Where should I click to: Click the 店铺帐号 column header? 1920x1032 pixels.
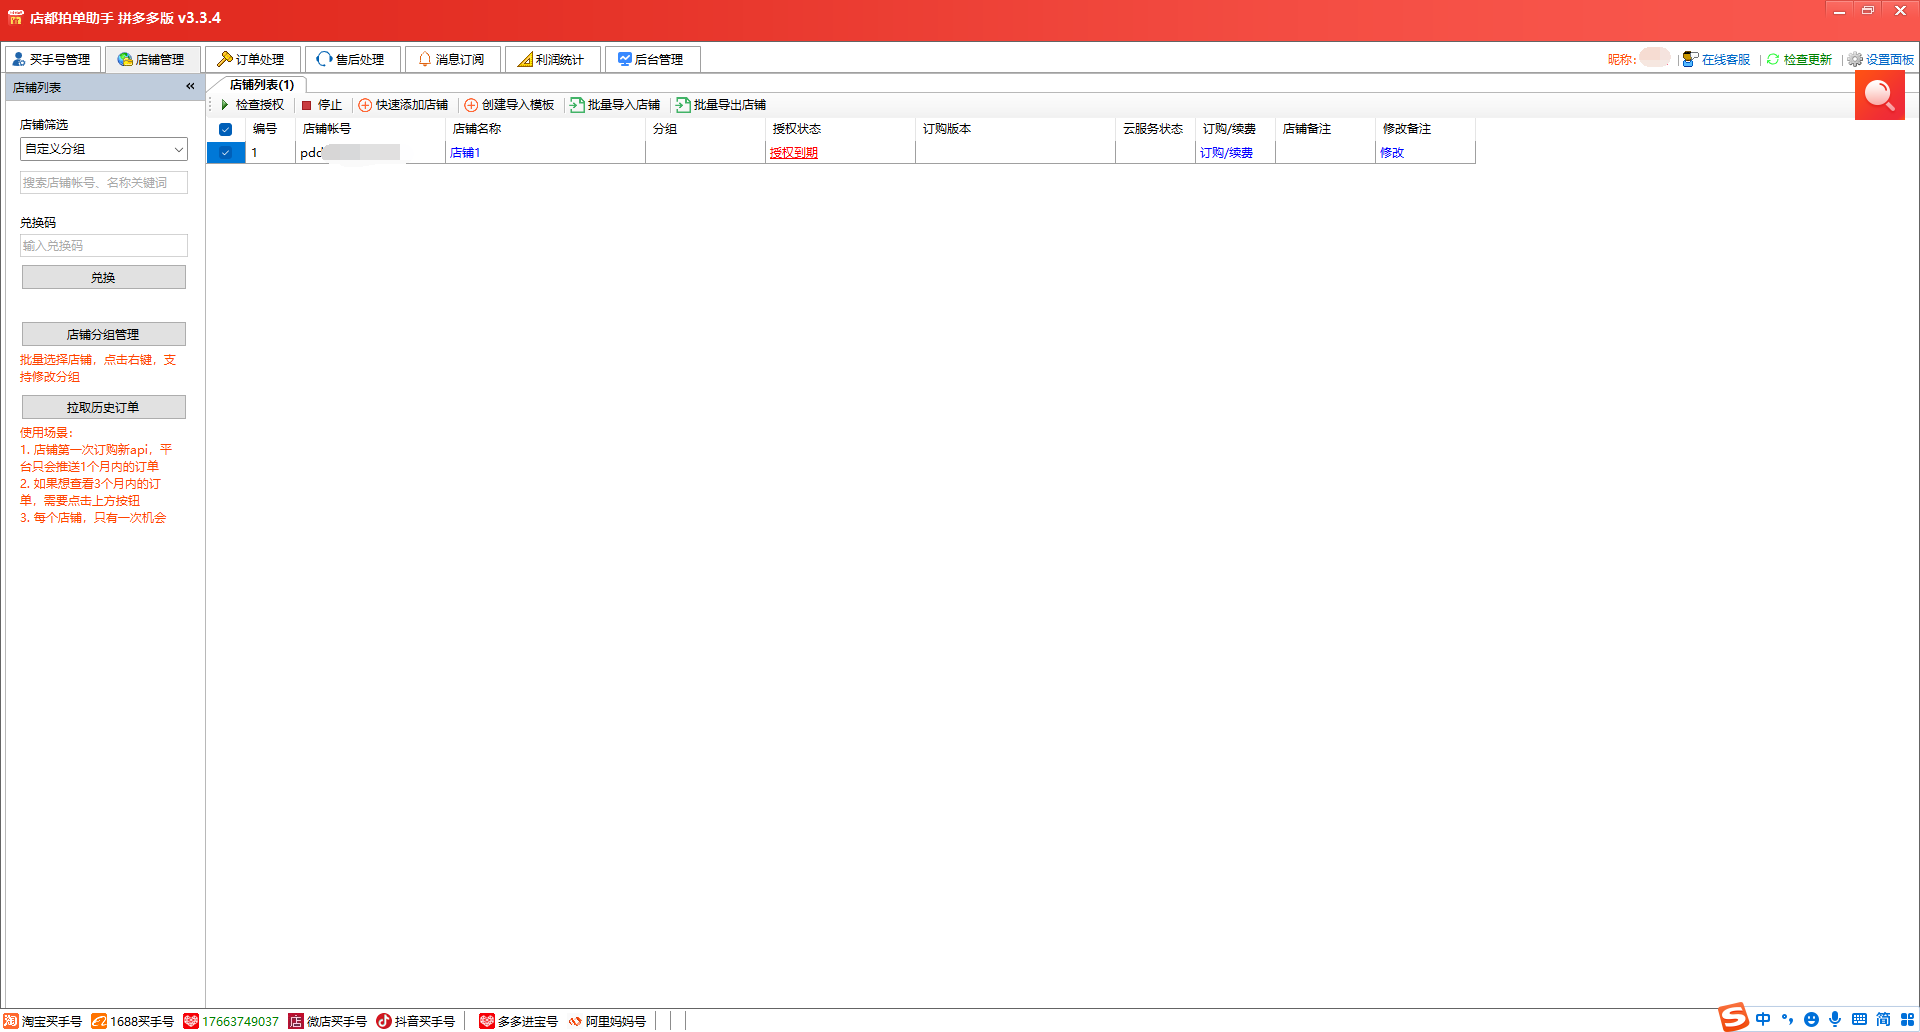[x=370, y=129]
